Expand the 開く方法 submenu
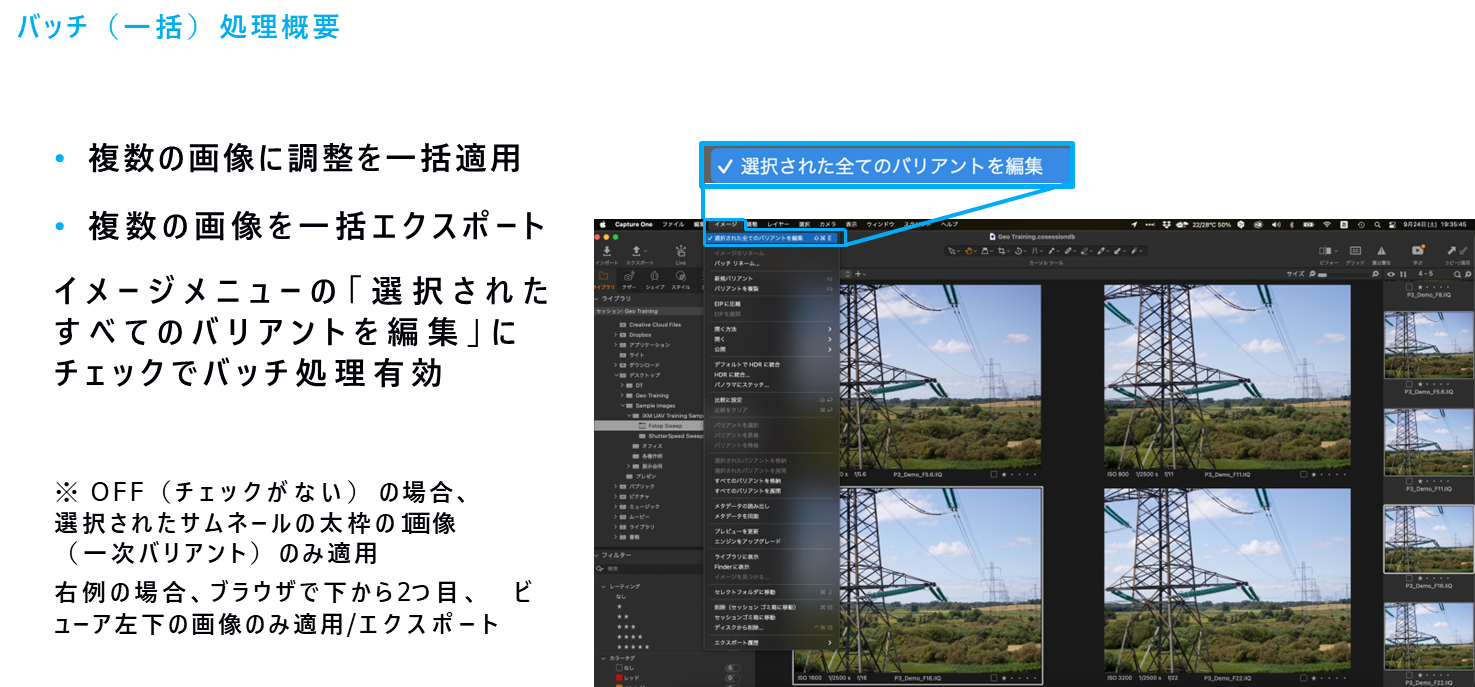The image size is (1475, 687). coord(771,328)
